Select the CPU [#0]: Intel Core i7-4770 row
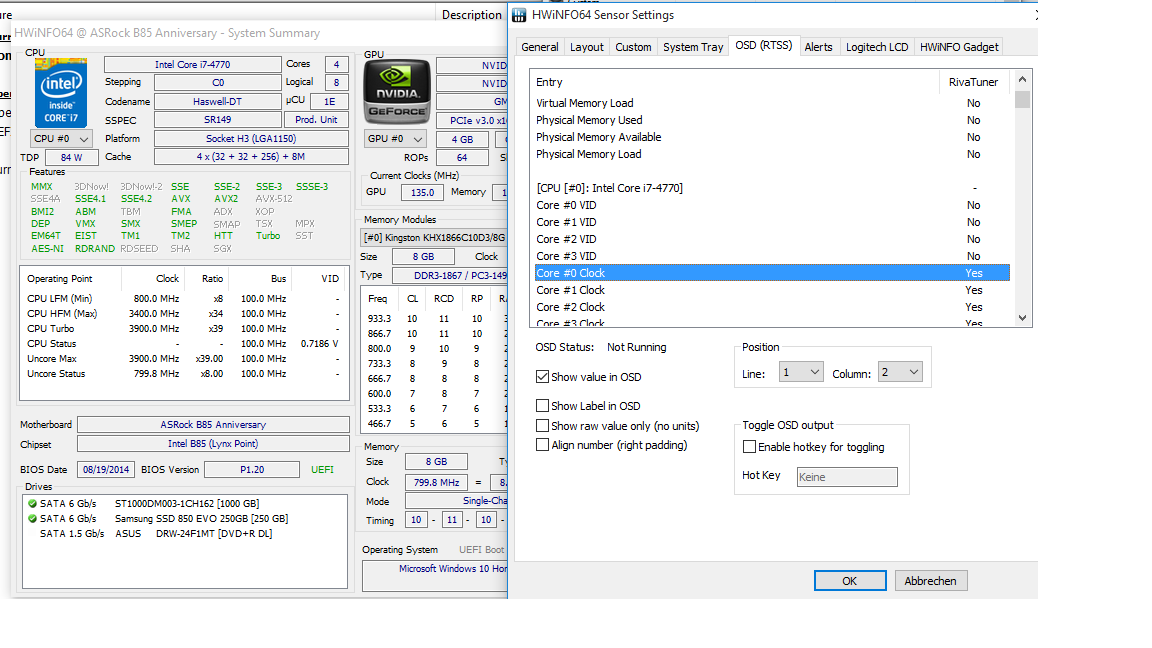 pos(772,188)
